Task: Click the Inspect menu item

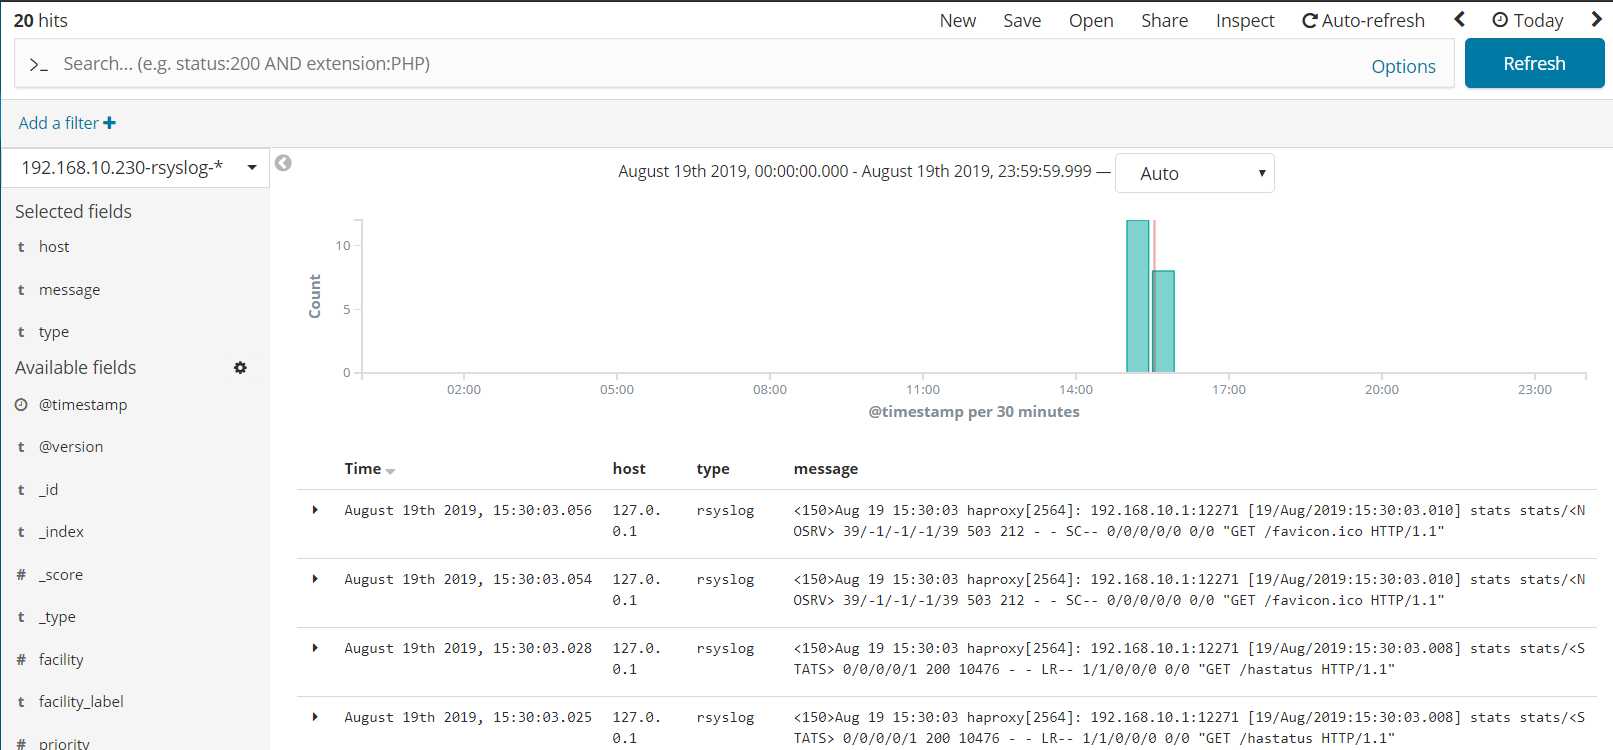Action: [x=1245, y=20]
